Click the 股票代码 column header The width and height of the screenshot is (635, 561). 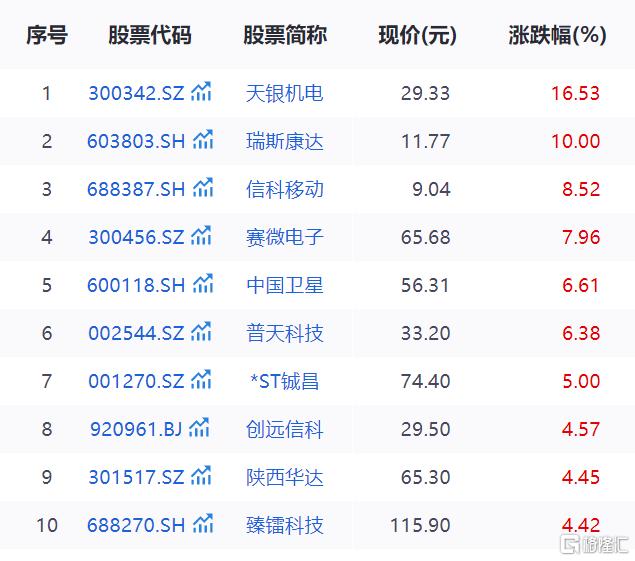[x=150, y=35]
